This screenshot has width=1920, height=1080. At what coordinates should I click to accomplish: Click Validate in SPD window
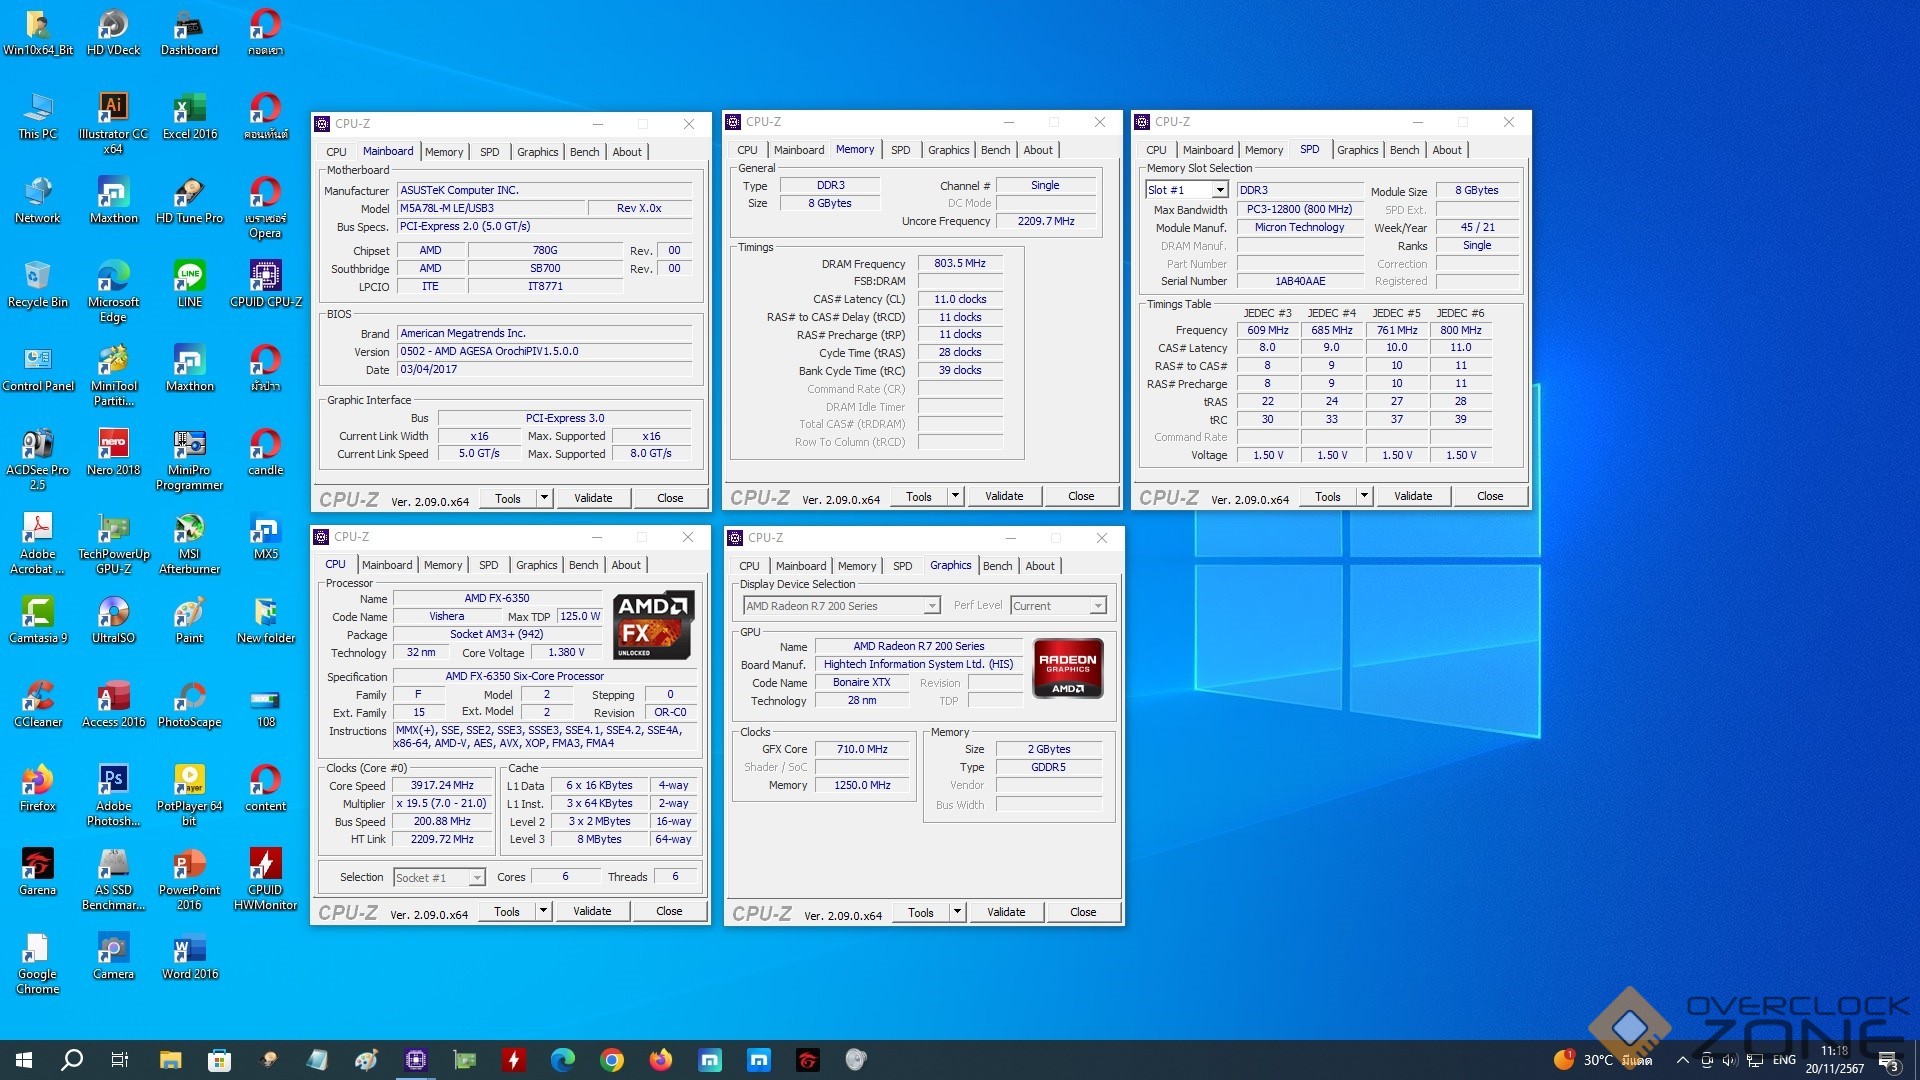pyautogui.click(x=1413, y=496)
